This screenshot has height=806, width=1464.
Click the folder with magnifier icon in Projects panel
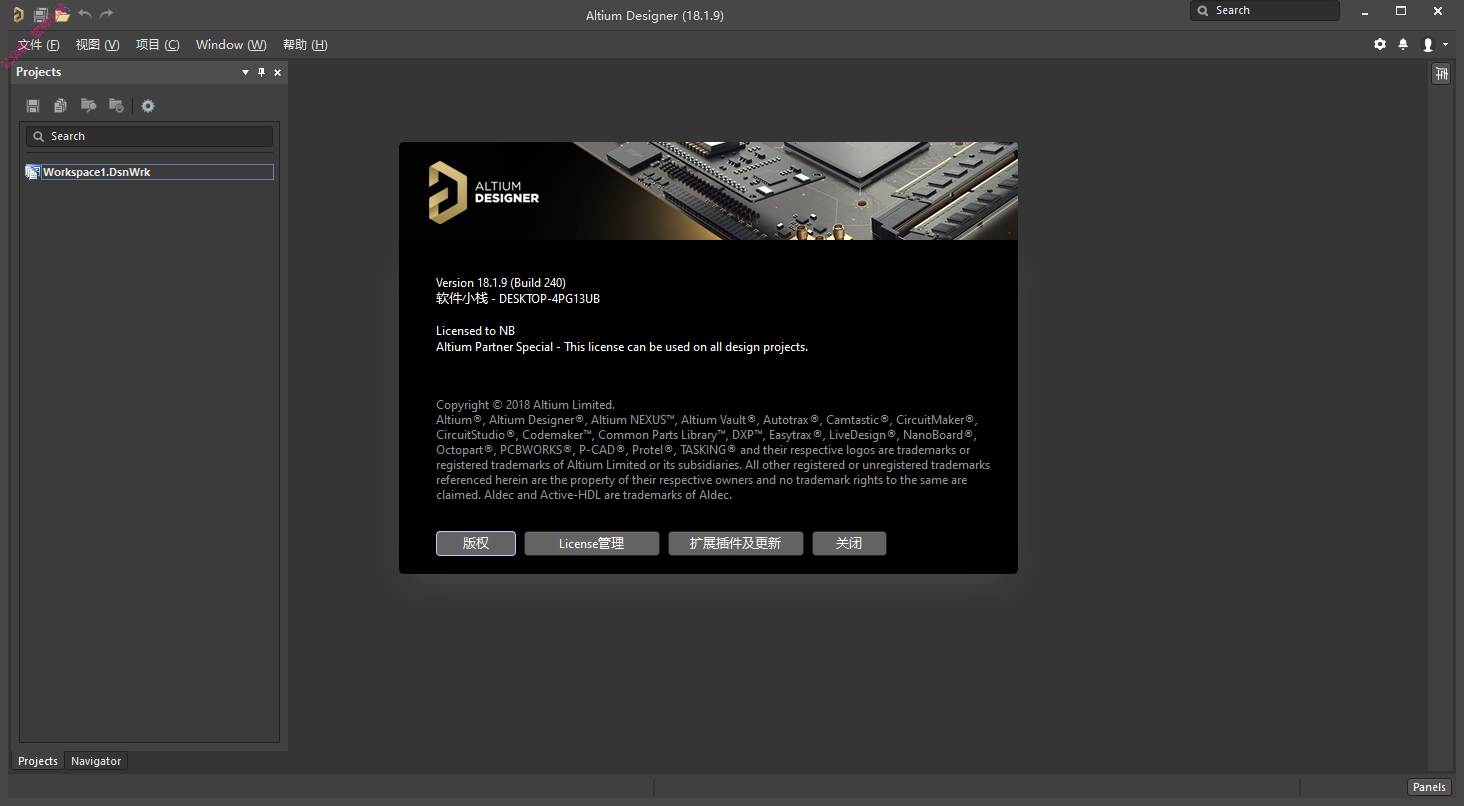click(x=89, y=106)
